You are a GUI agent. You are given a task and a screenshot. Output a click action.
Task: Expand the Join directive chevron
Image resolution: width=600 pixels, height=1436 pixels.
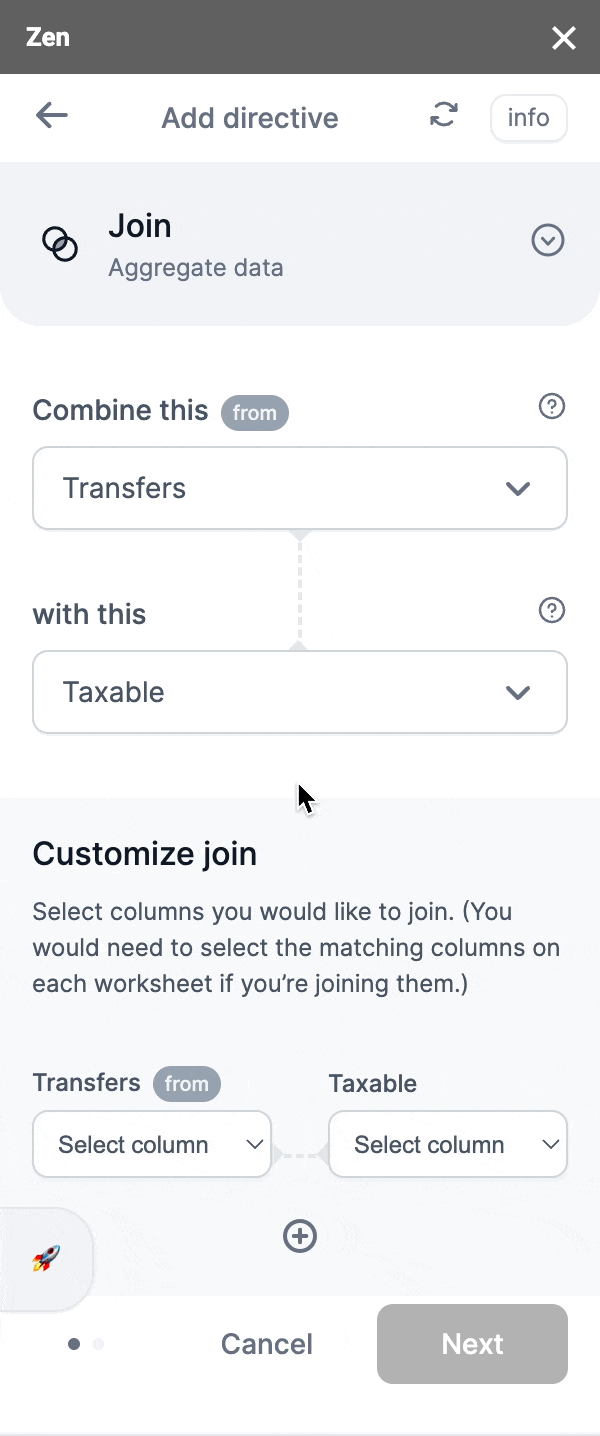tap(547, 241)
